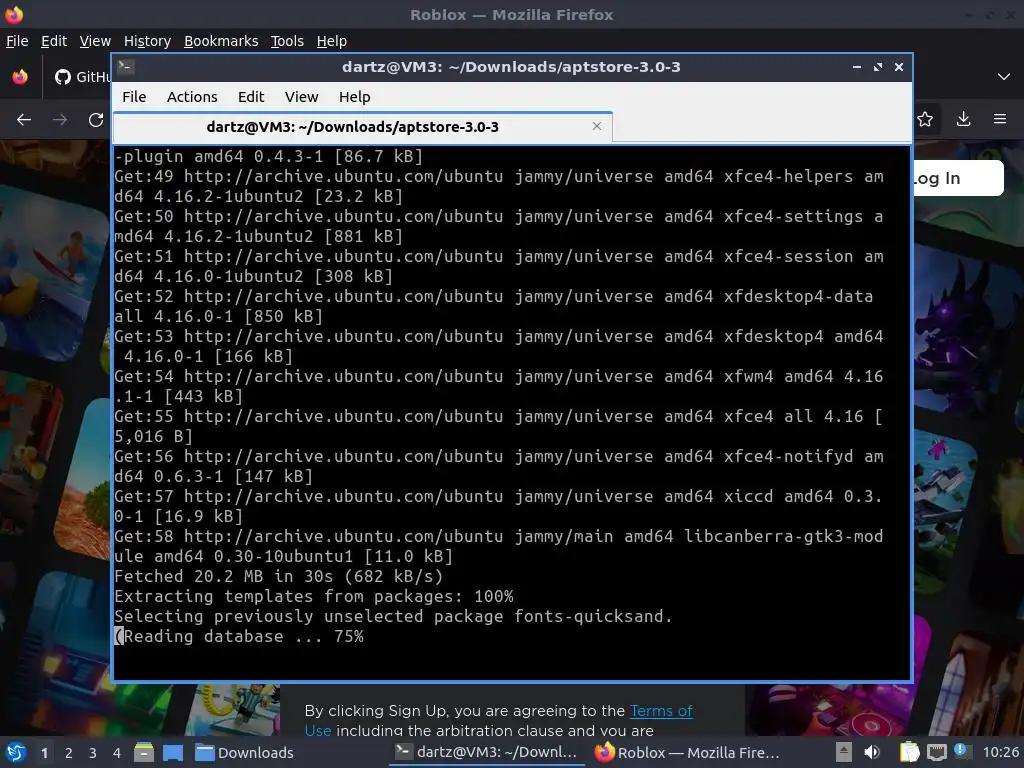Click the show desktop icon in taskbar
This screenshot has height=768, width=1024.
[x=173, y=752]
